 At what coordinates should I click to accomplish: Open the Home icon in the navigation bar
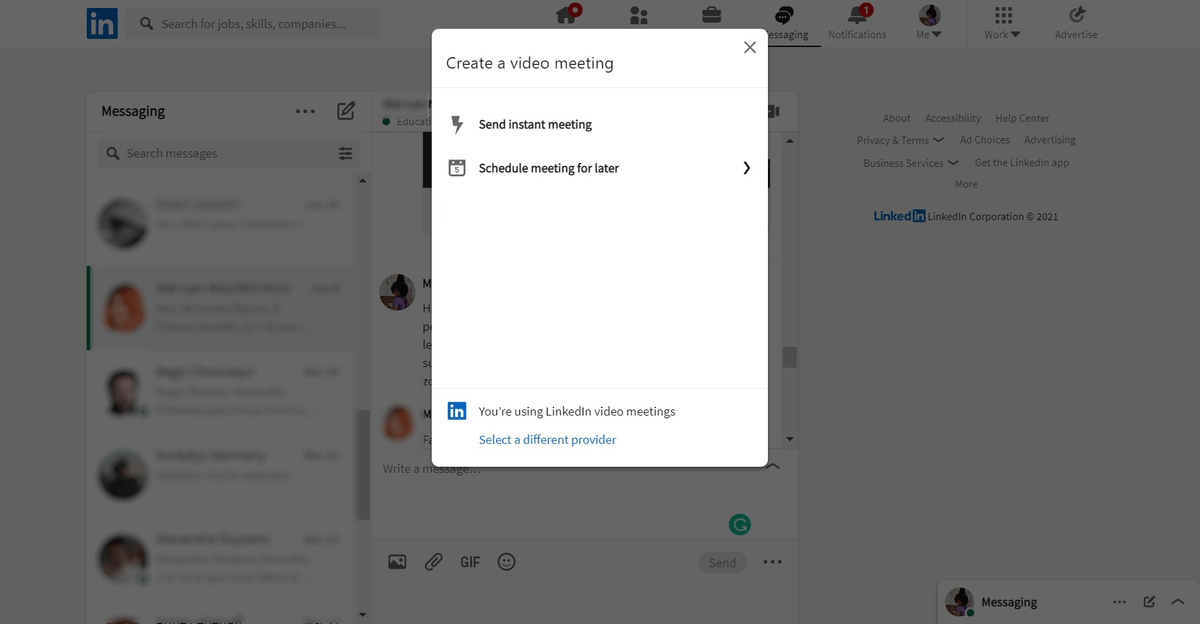coord(568,14)
